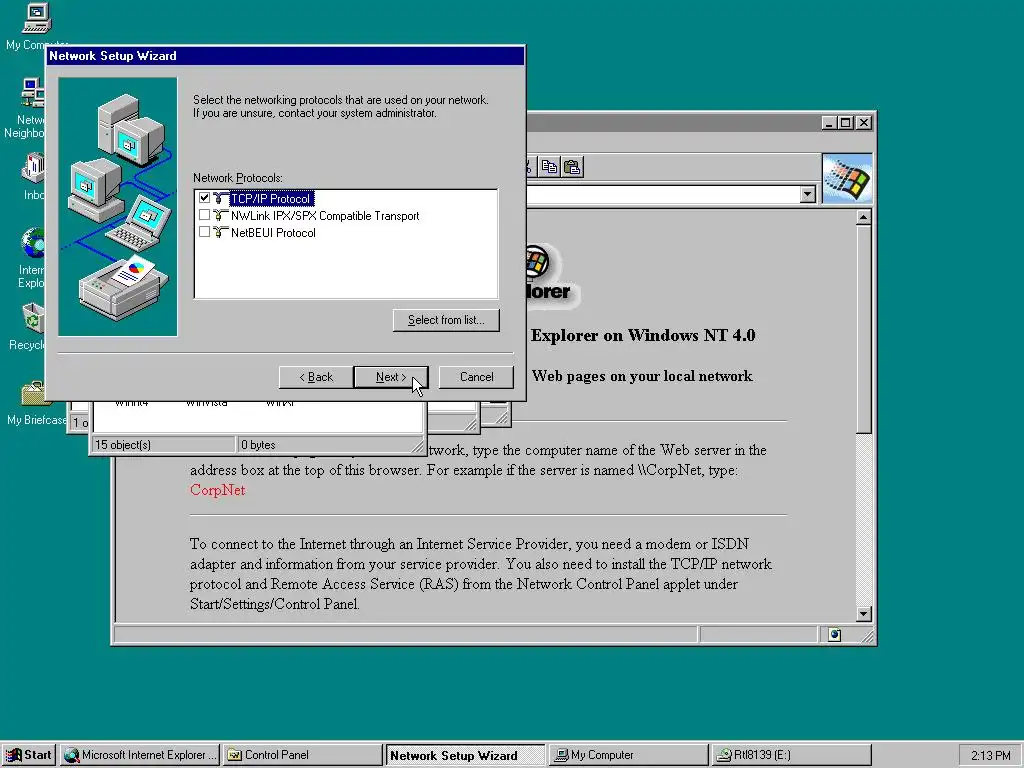
Task: Close the Internet Explorer window
Action: (x=863, y=122)
